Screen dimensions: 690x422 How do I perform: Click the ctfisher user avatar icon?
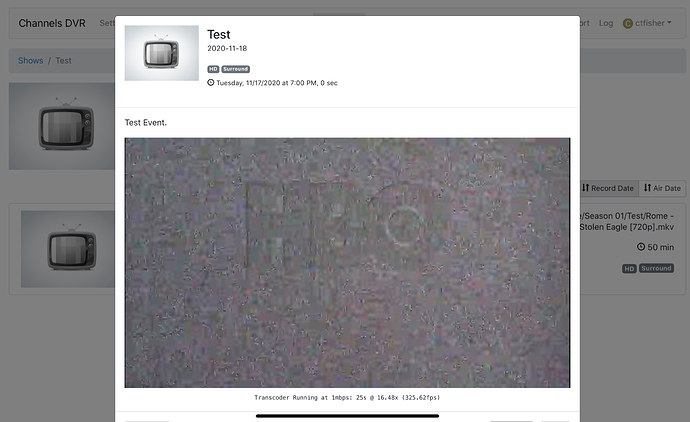pyautogui.click(x=628, y=23)
